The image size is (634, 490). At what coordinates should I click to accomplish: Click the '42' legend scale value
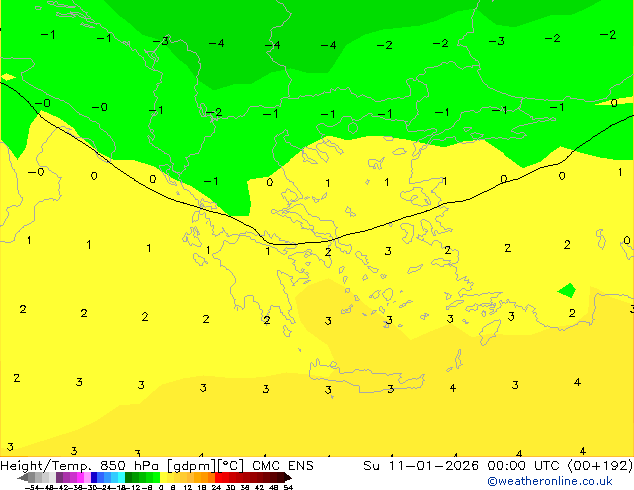(259, 488)
